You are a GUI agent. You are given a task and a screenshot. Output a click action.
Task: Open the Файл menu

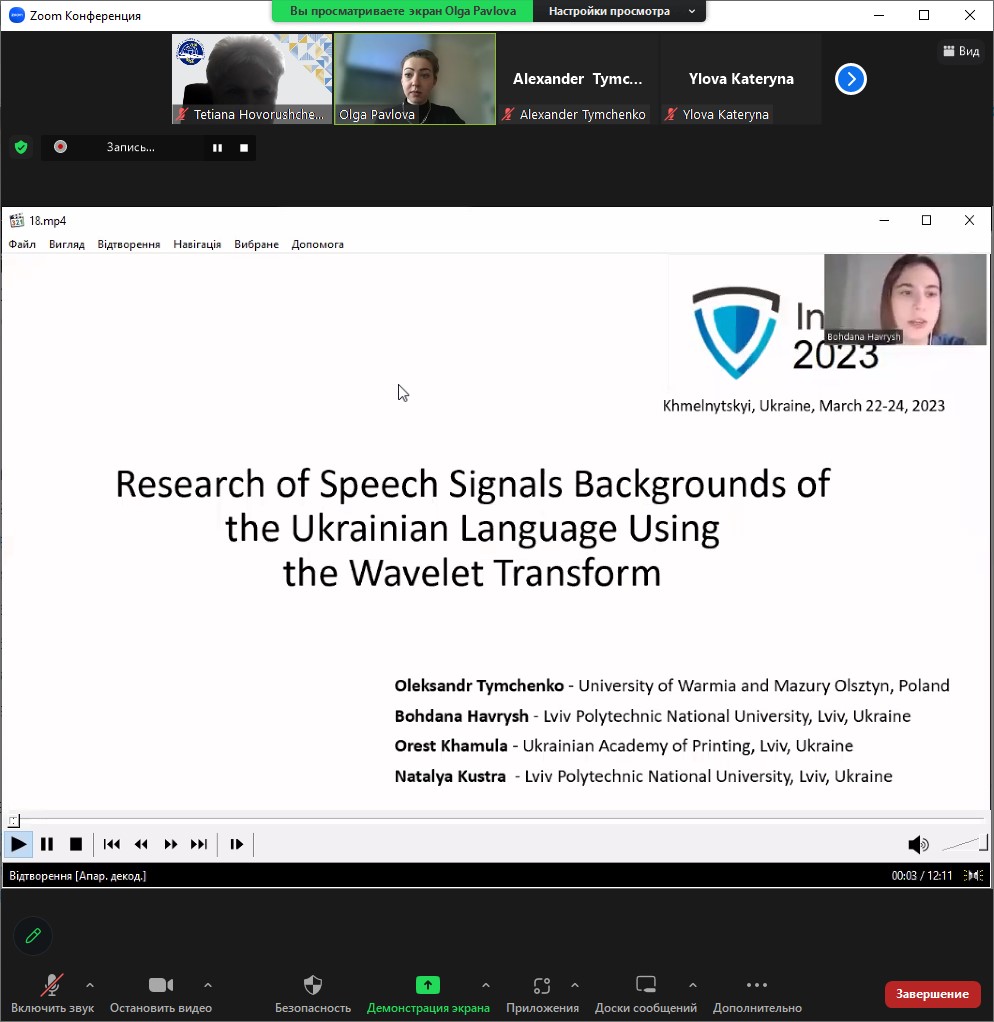click(x=22, y=244)
